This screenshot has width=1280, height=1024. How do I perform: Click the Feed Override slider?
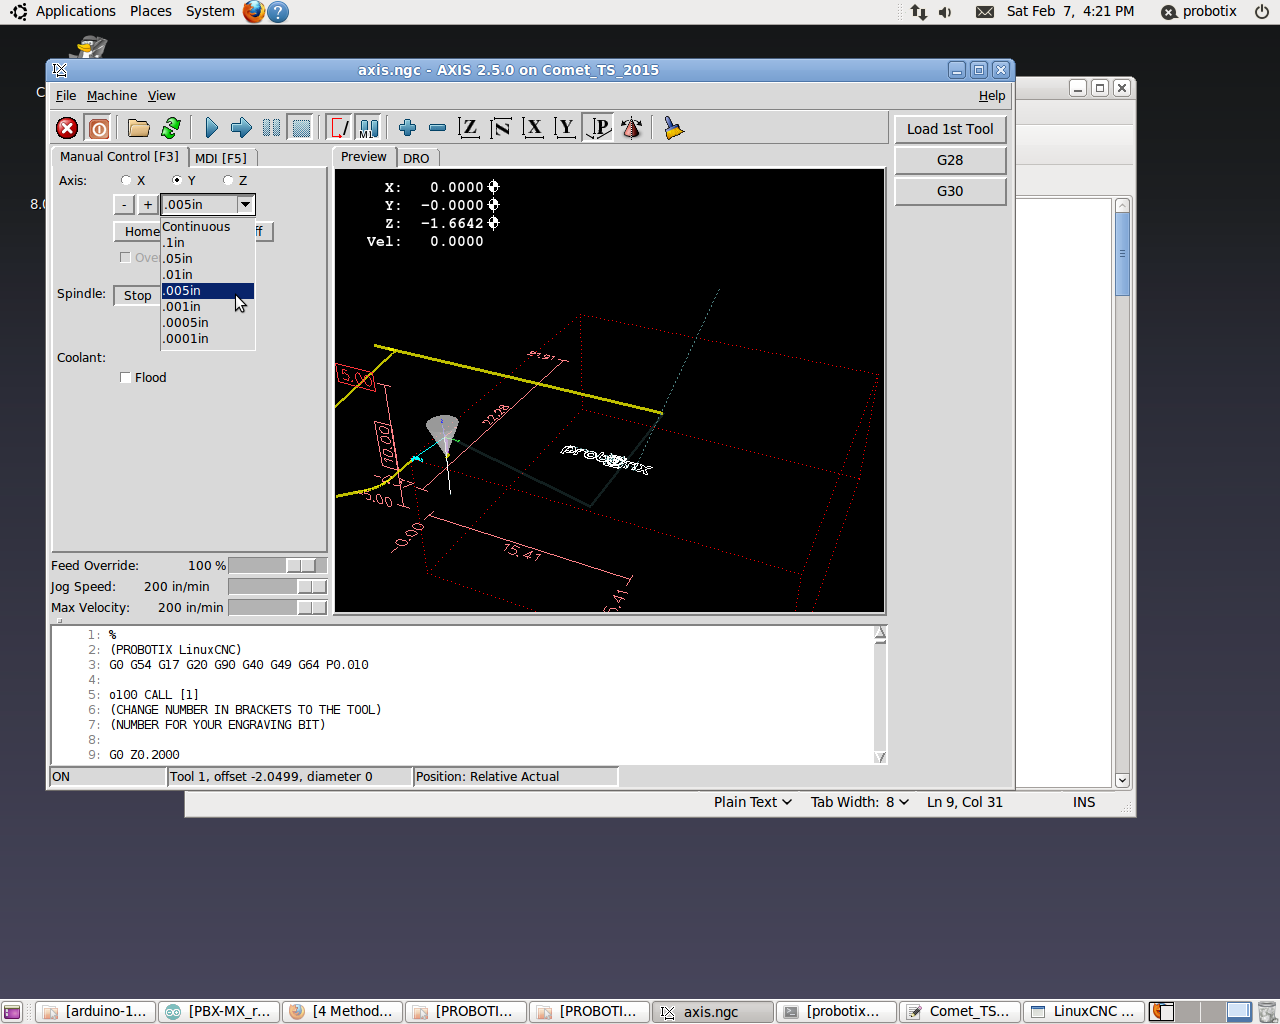coord(300,566)
